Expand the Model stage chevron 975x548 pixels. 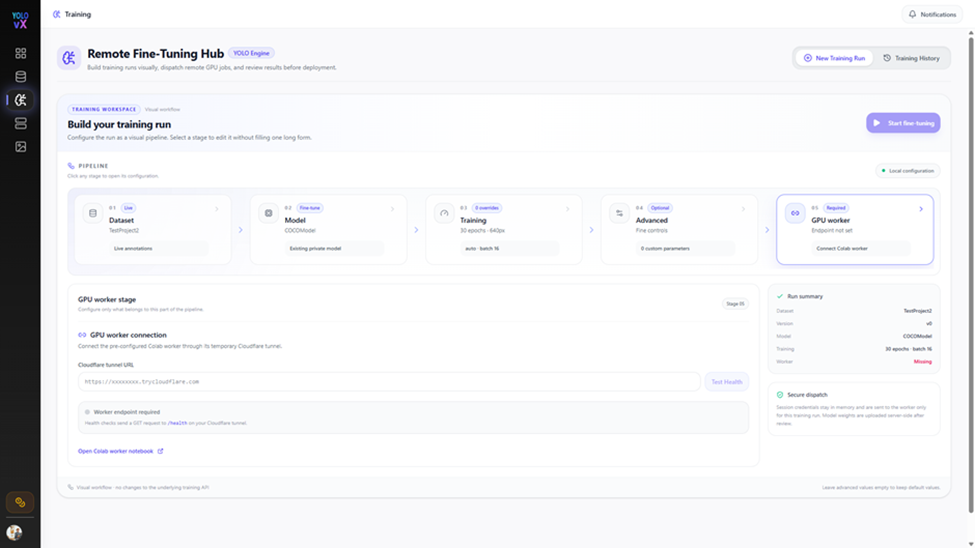pos(392,209)
